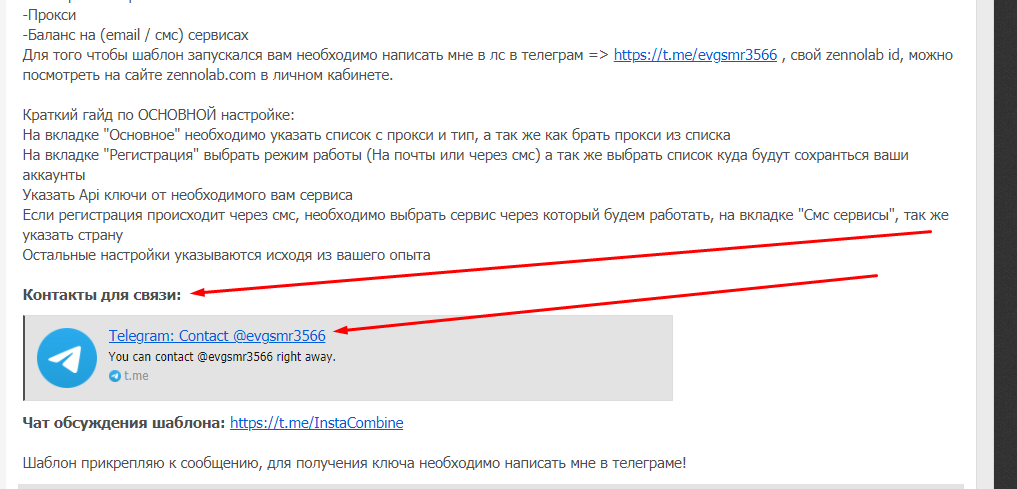The width and height of the screenshot is (1017, 489).
Task: Click the line starting 'Шаблон прикрепляю к сообщению'
Action: click(354, 464)
